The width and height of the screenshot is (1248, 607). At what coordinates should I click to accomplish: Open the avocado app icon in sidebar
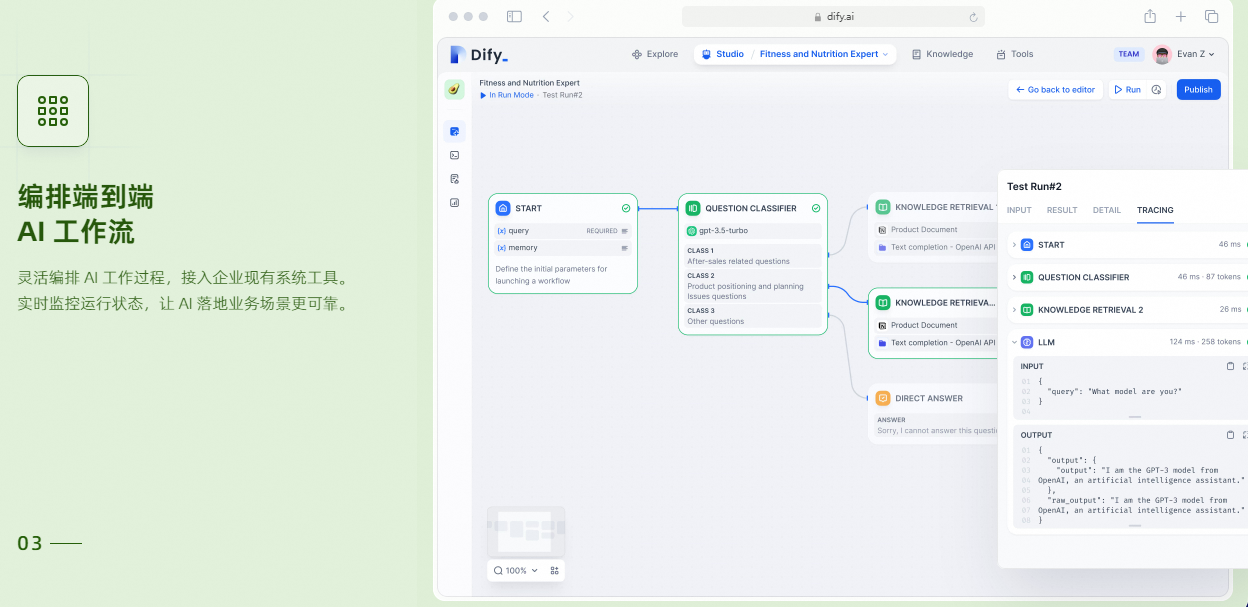[454, 89]
